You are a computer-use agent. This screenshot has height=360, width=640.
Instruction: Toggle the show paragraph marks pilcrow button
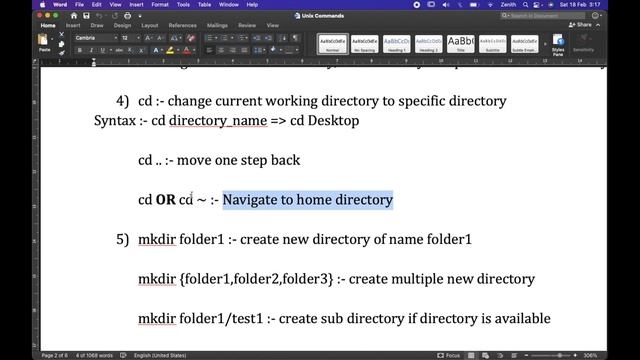[296, 38]
